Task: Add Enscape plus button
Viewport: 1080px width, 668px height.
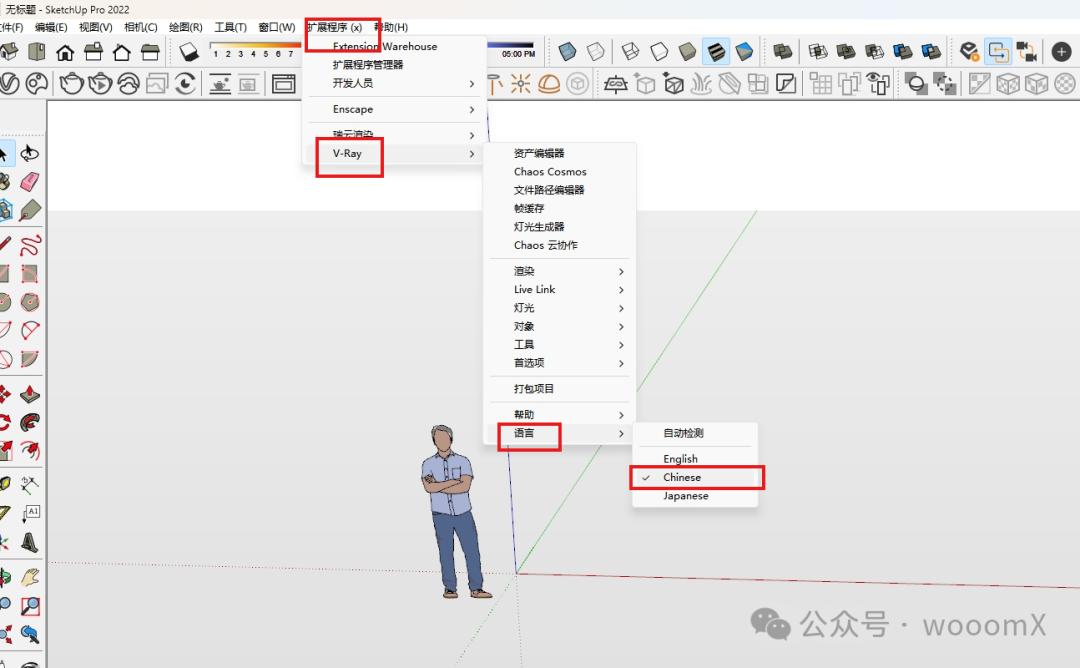Action: [1061, 52]
